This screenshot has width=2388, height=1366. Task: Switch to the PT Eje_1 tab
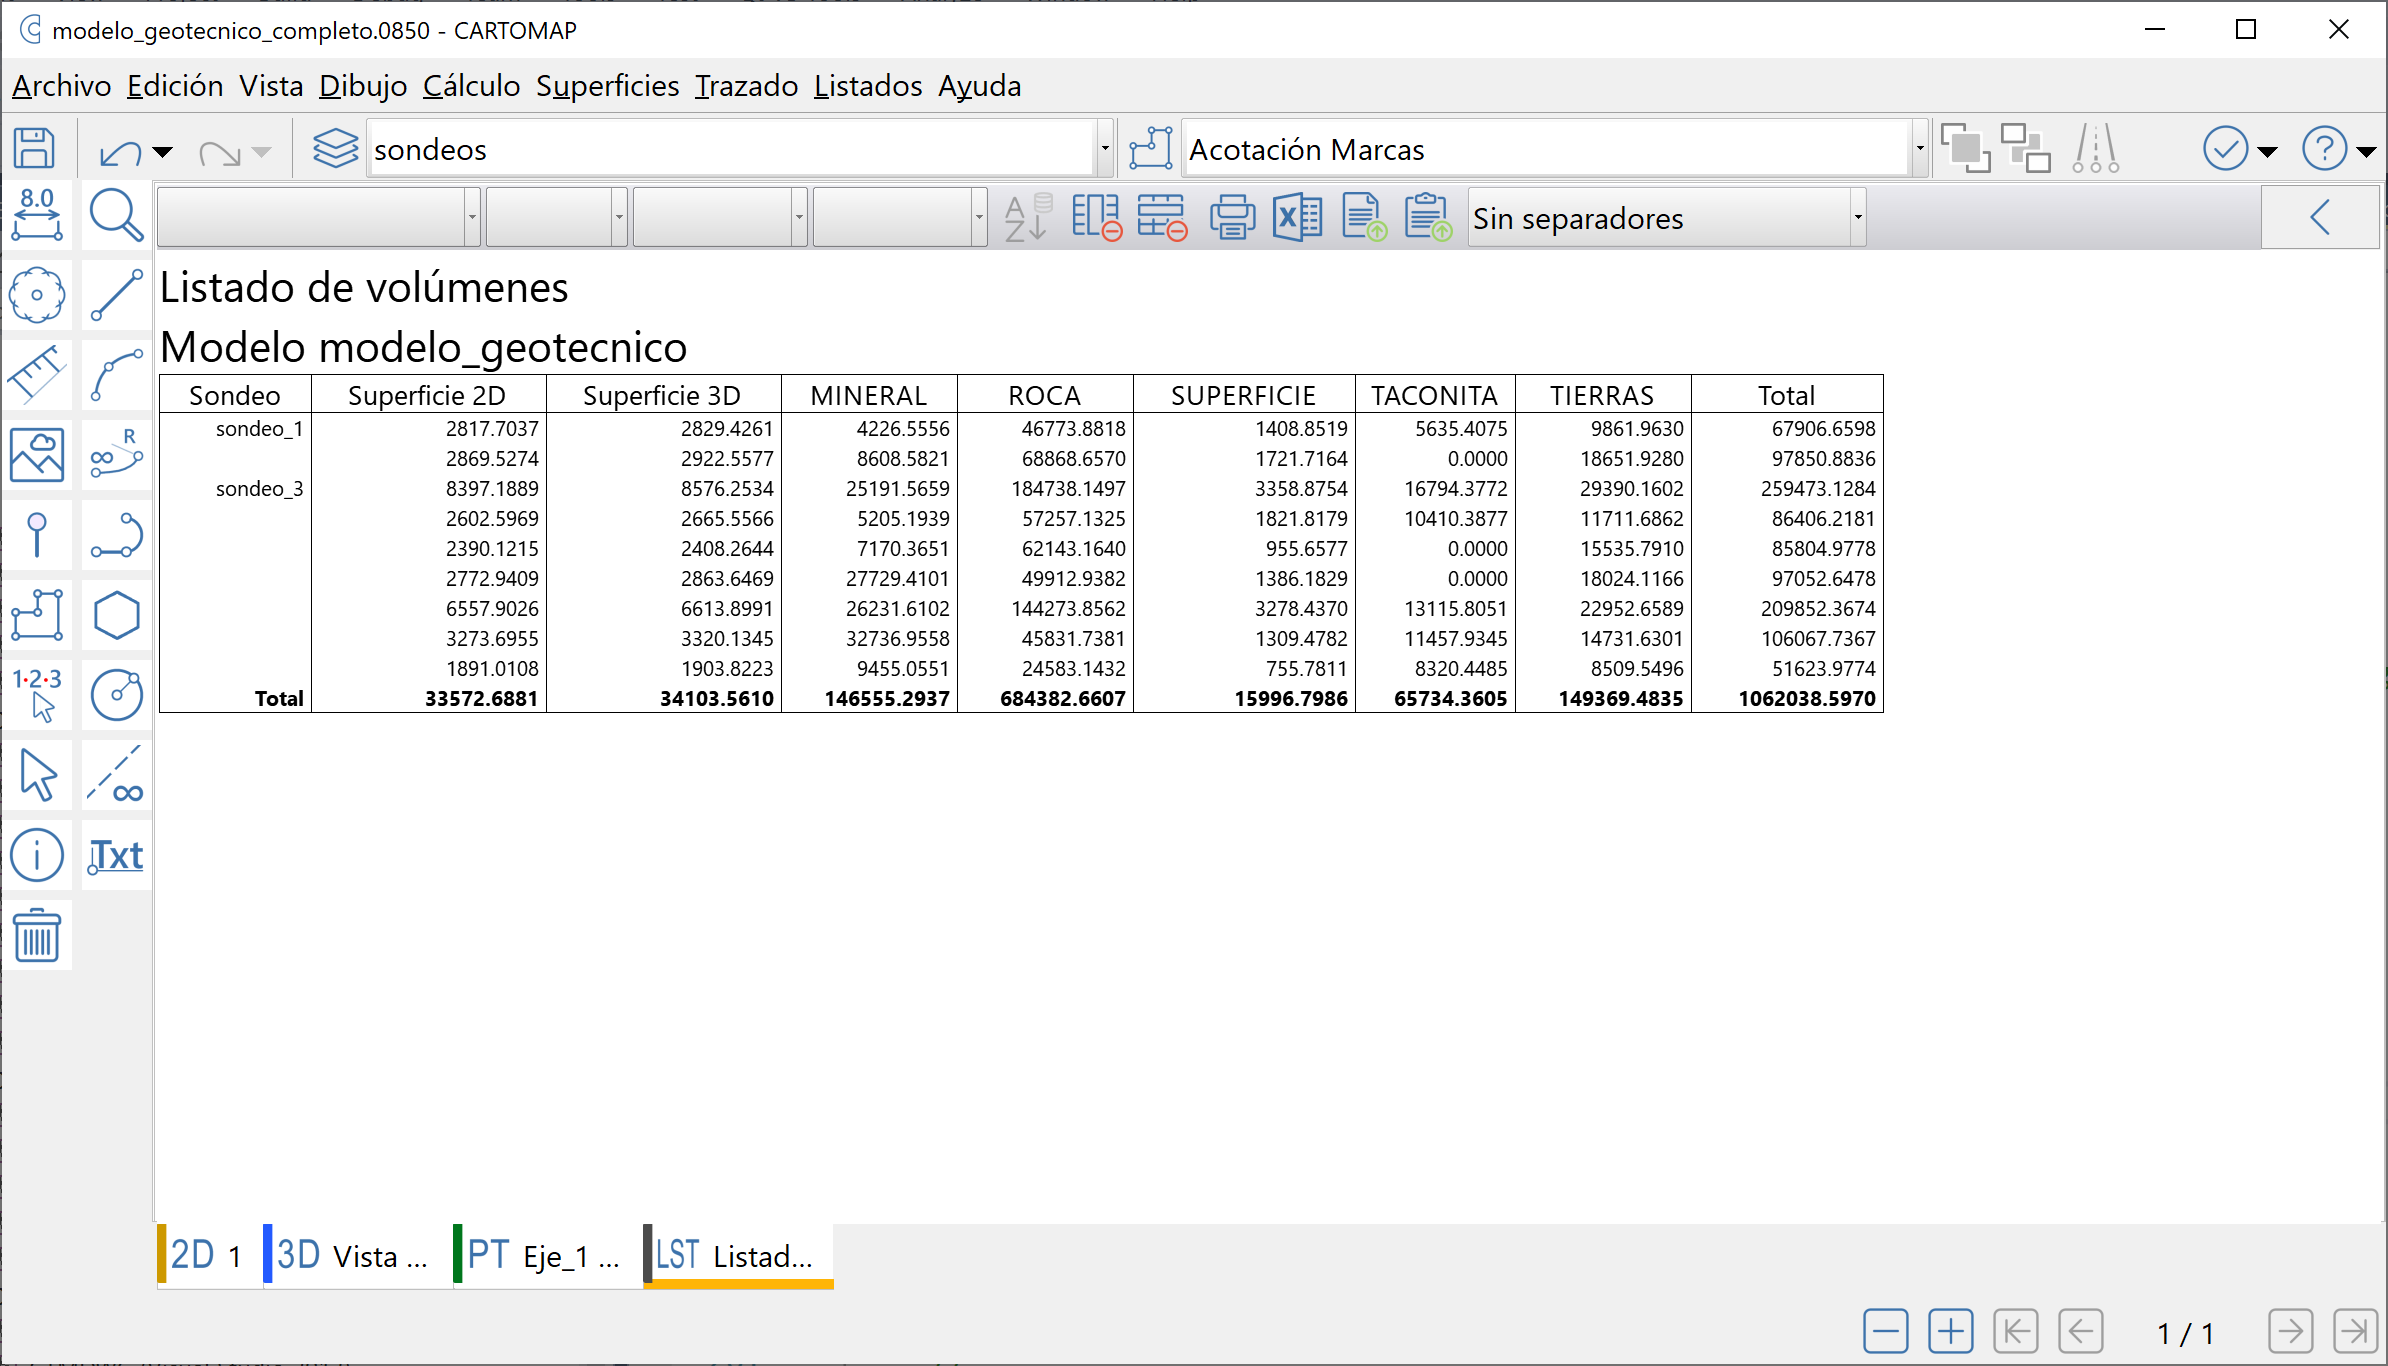543,1255
